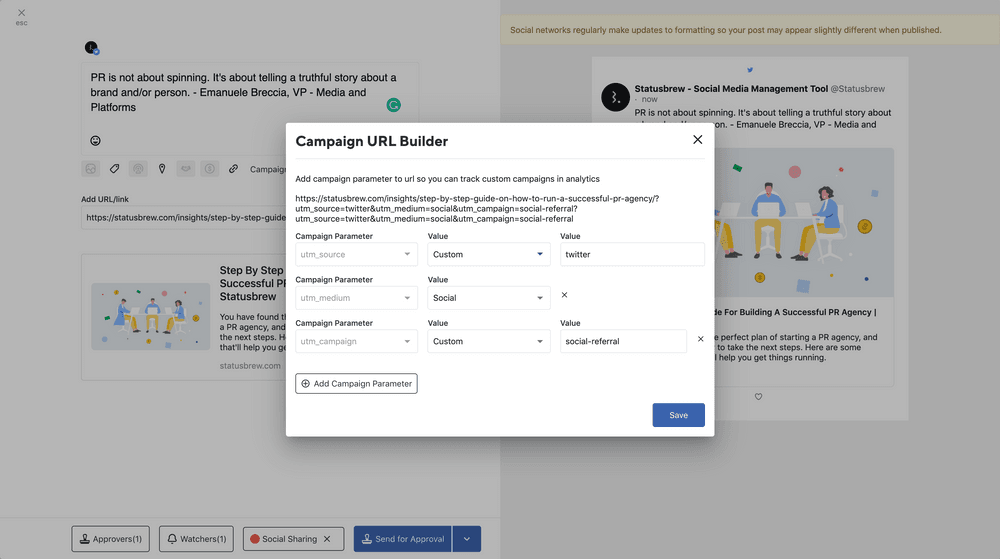The image size is (1000, 559).
Task: Click the tag icon in composer toolbar
Action: pos(115,169)
